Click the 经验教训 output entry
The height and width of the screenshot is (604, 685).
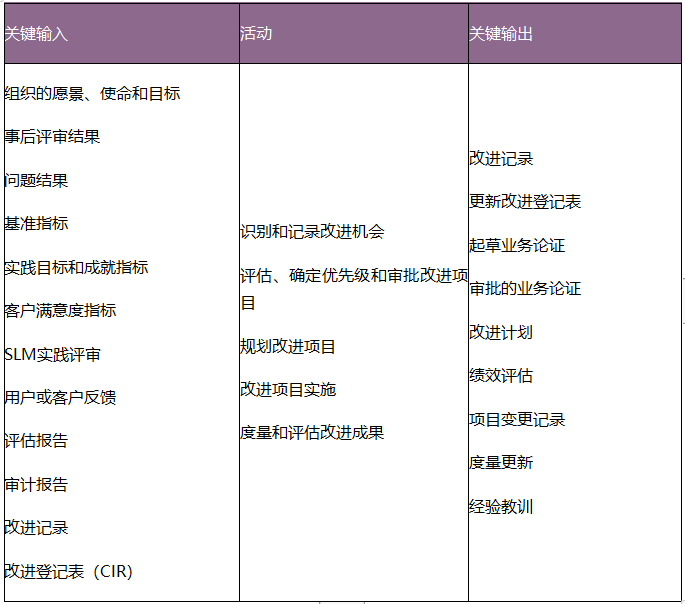(x=501, y=507)
